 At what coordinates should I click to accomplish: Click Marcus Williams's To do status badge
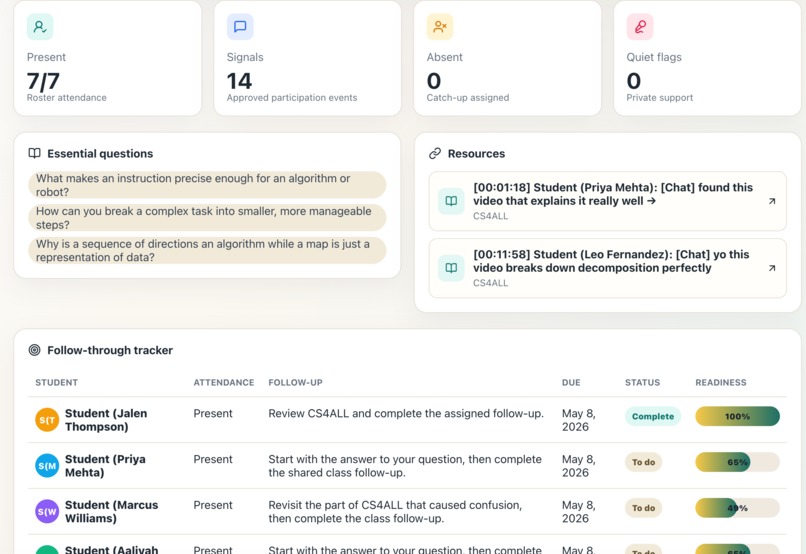pyautogui.click(x=644, y=508)
